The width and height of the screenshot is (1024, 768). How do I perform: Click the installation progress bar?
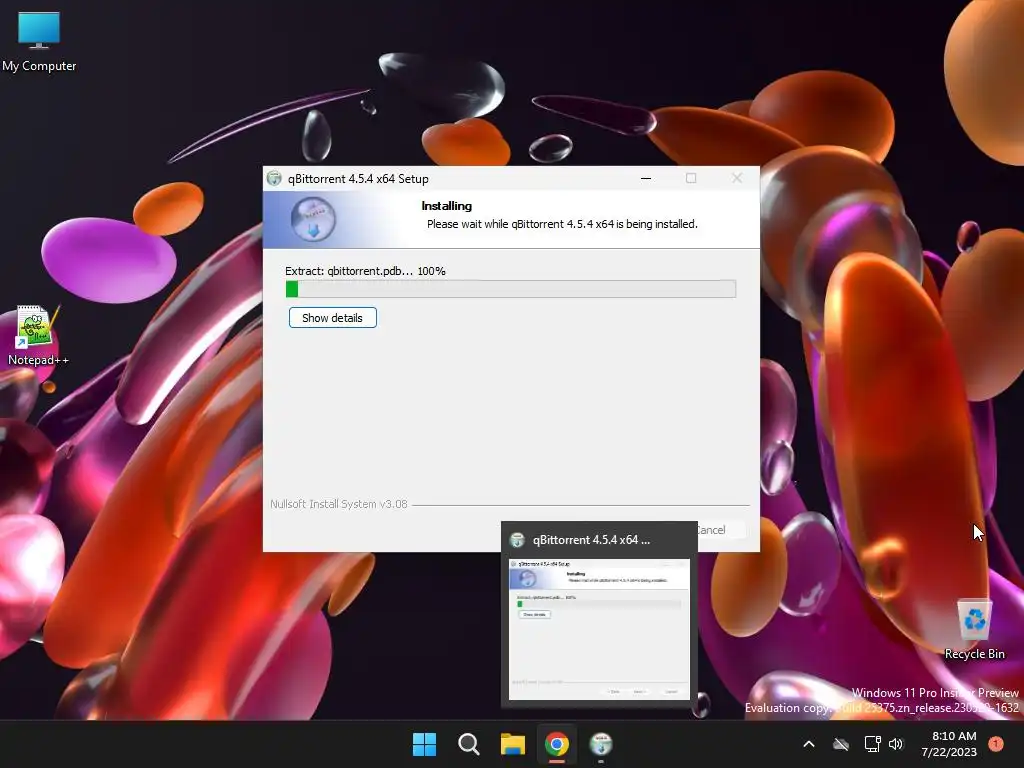point(511,289)
